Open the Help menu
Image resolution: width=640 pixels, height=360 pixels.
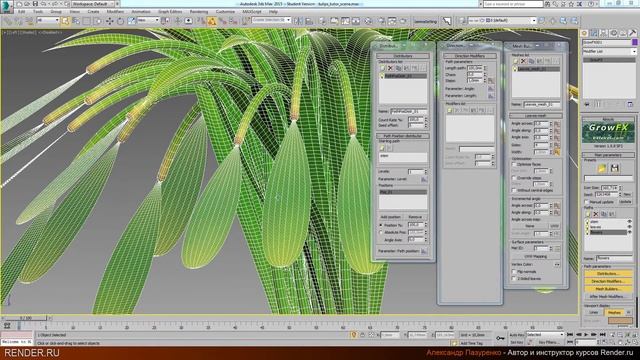[273, 12]
